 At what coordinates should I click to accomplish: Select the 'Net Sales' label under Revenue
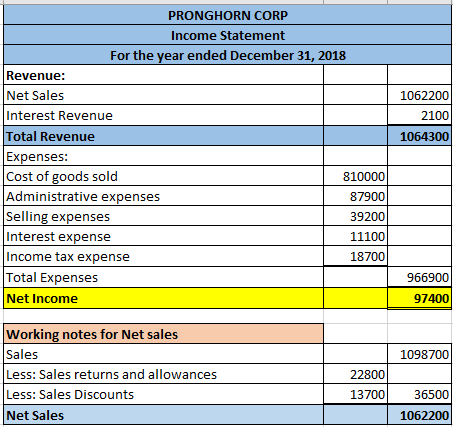click(163, 95)
